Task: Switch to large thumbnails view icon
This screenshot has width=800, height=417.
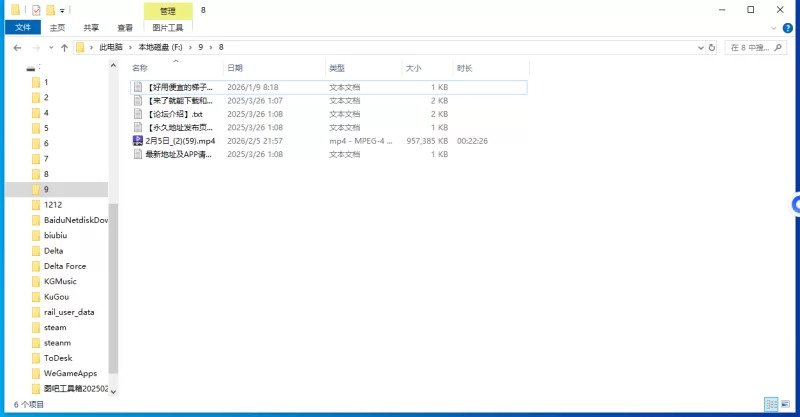Action: [786, 405]
